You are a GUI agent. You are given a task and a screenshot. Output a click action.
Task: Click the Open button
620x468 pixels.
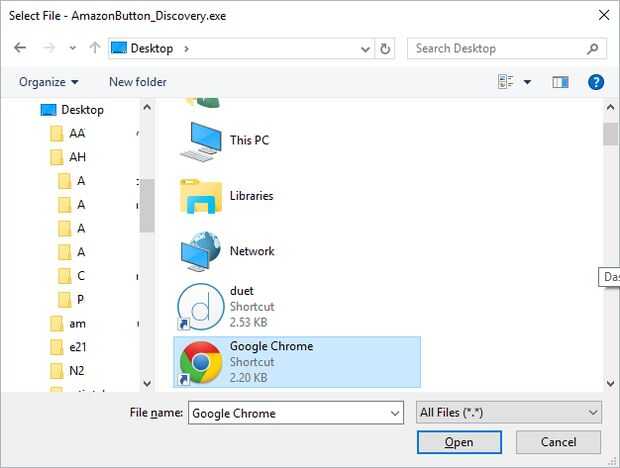(x=459, y=442)
